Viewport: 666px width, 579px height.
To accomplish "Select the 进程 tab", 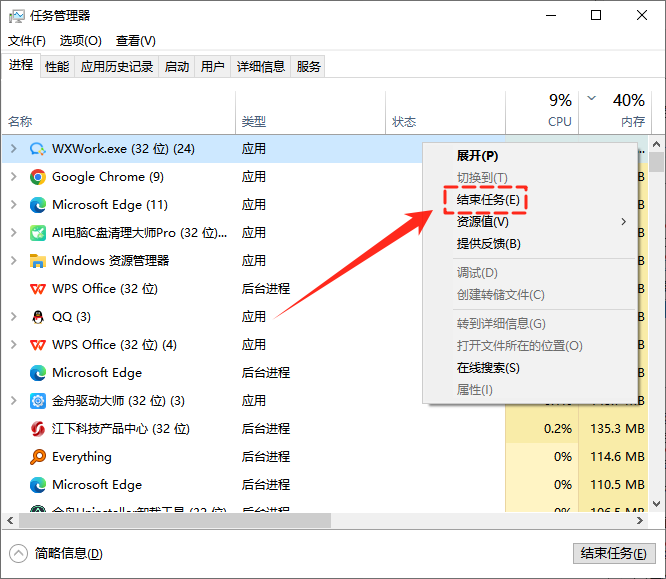I will click(21, 65).
